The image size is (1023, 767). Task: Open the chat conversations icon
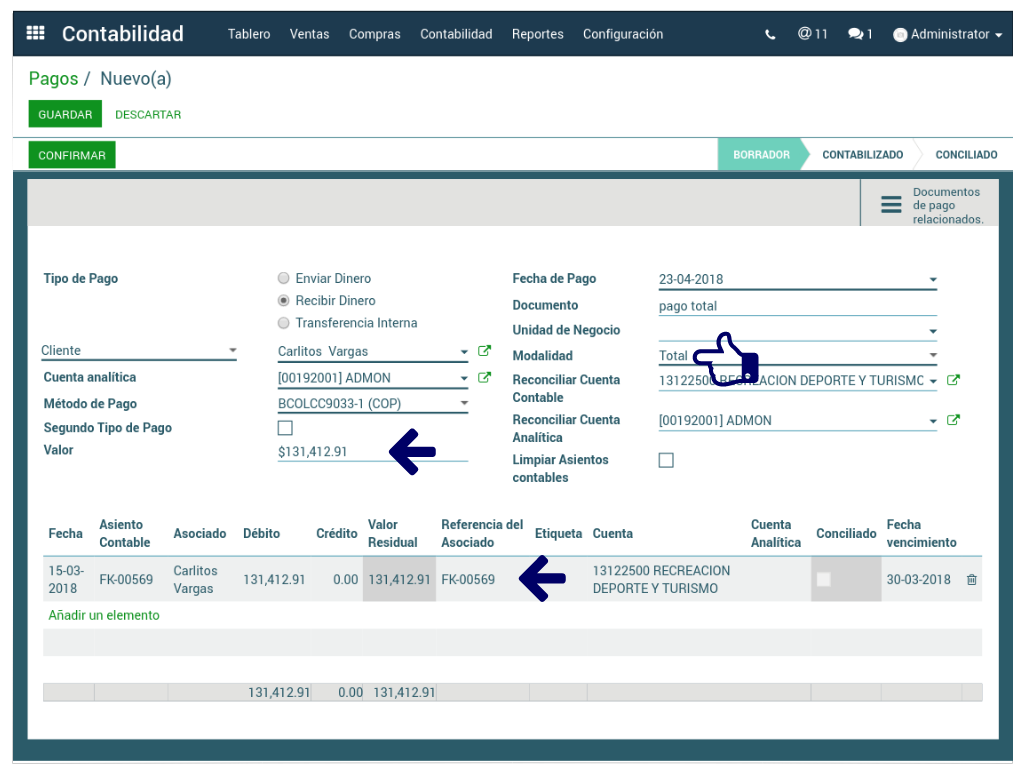(x=860, y=34)
